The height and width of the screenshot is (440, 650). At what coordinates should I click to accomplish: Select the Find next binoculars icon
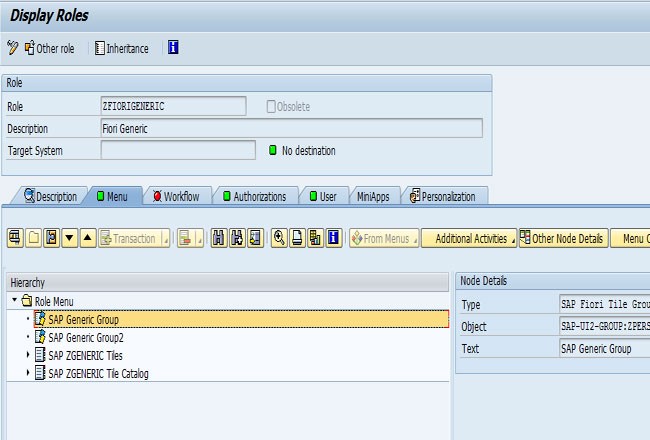click(237, 238)
